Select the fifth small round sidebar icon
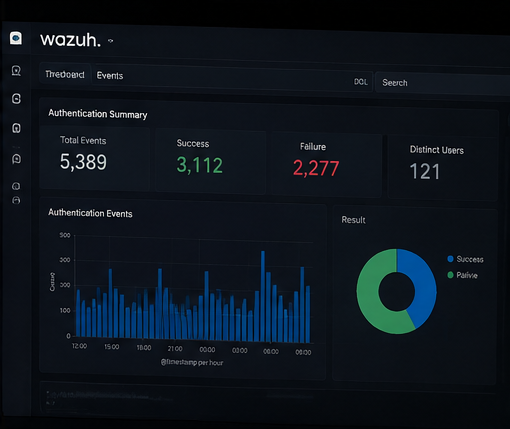510x429 pixels. [x=16, y=186]
